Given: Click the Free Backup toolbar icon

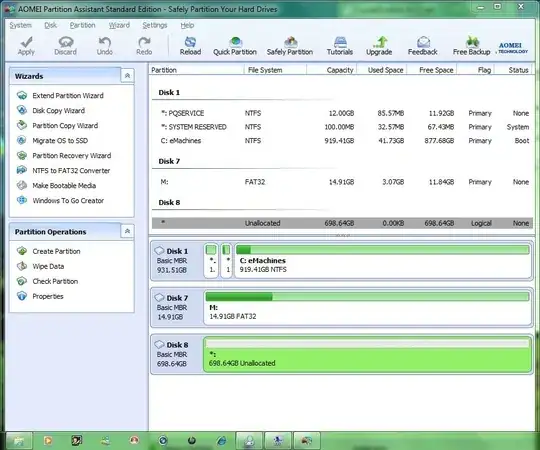Looking at the screenshot, I should (x=471, y=46).
